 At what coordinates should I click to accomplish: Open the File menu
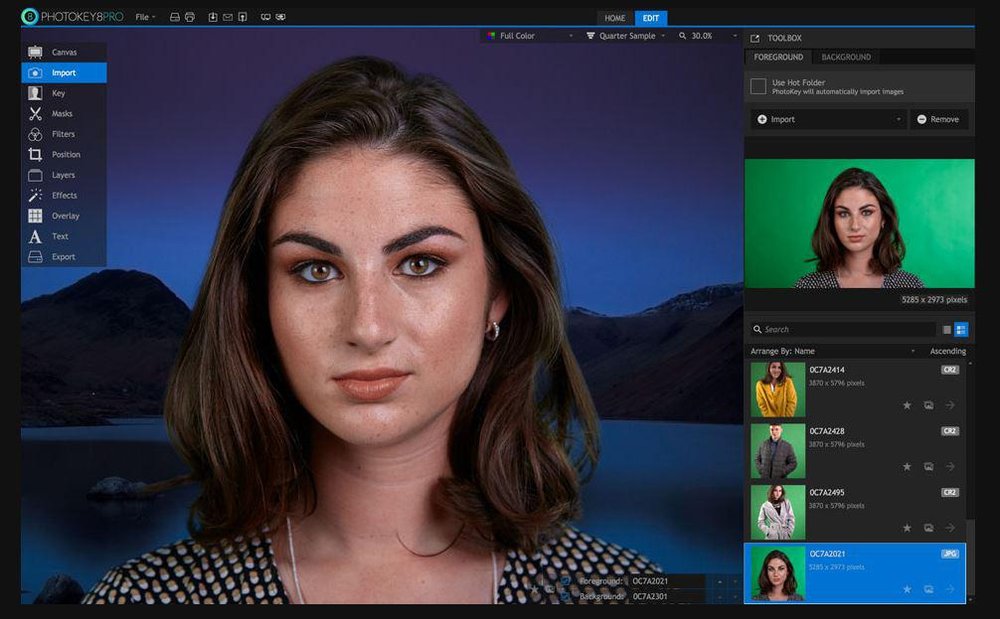(x=145, y=17)
